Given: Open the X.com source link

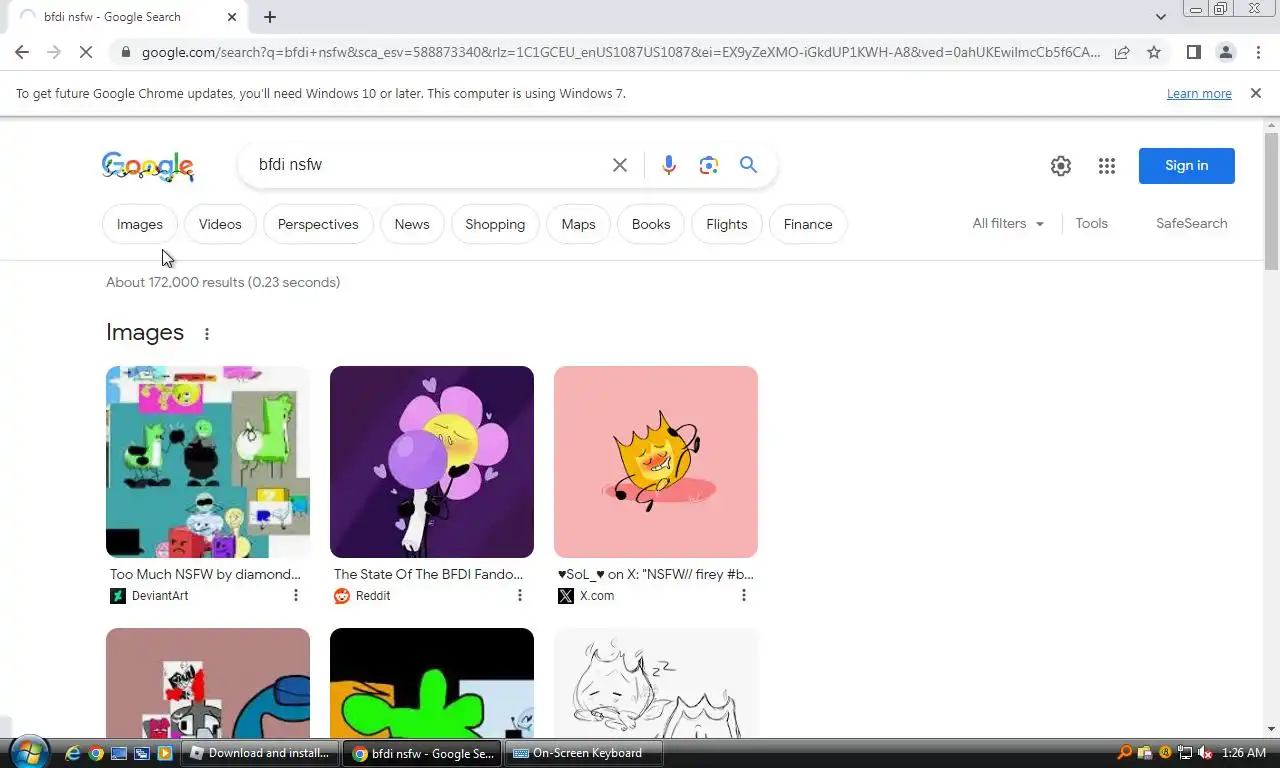Looking at the screenshot, I should (x=587, y=595).
